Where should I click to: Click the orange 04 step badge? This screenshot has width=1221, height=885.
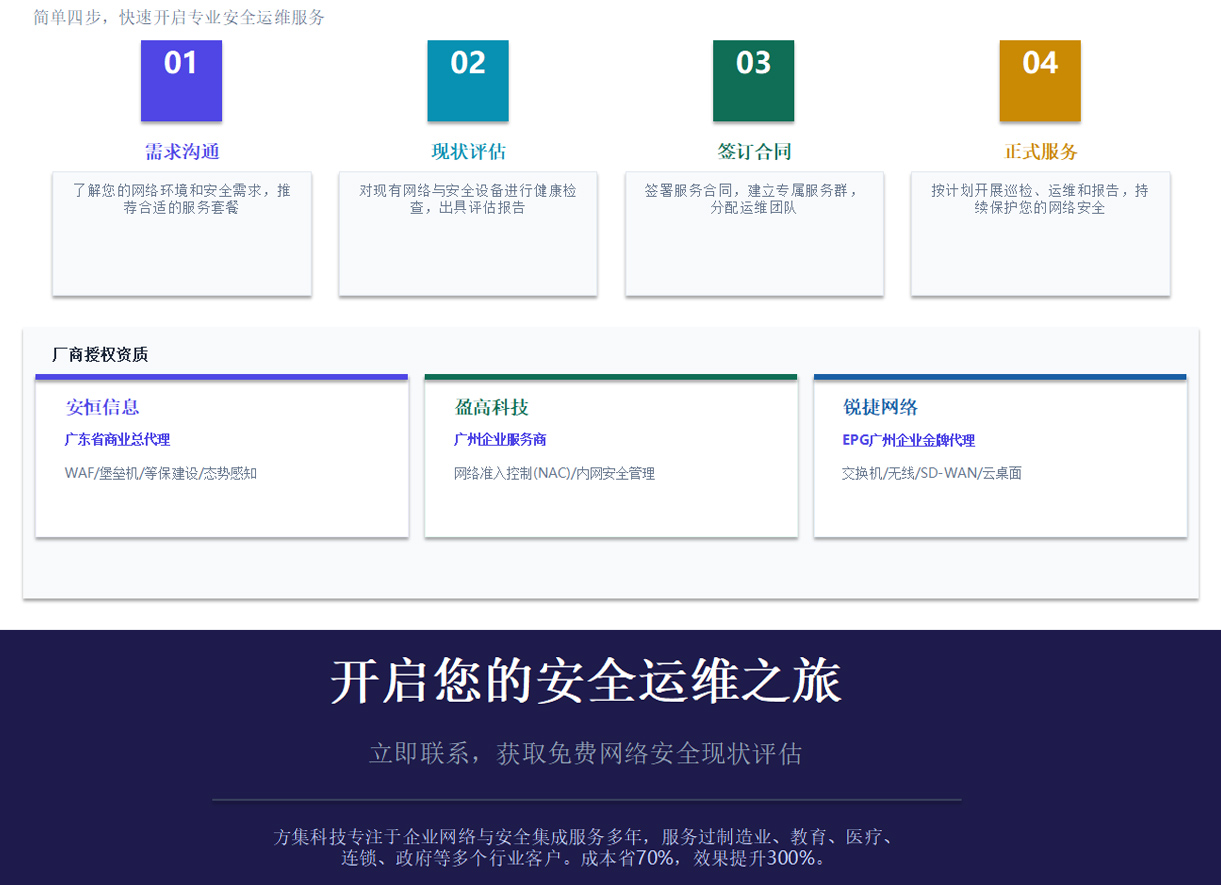click(x=1040, y=81)
